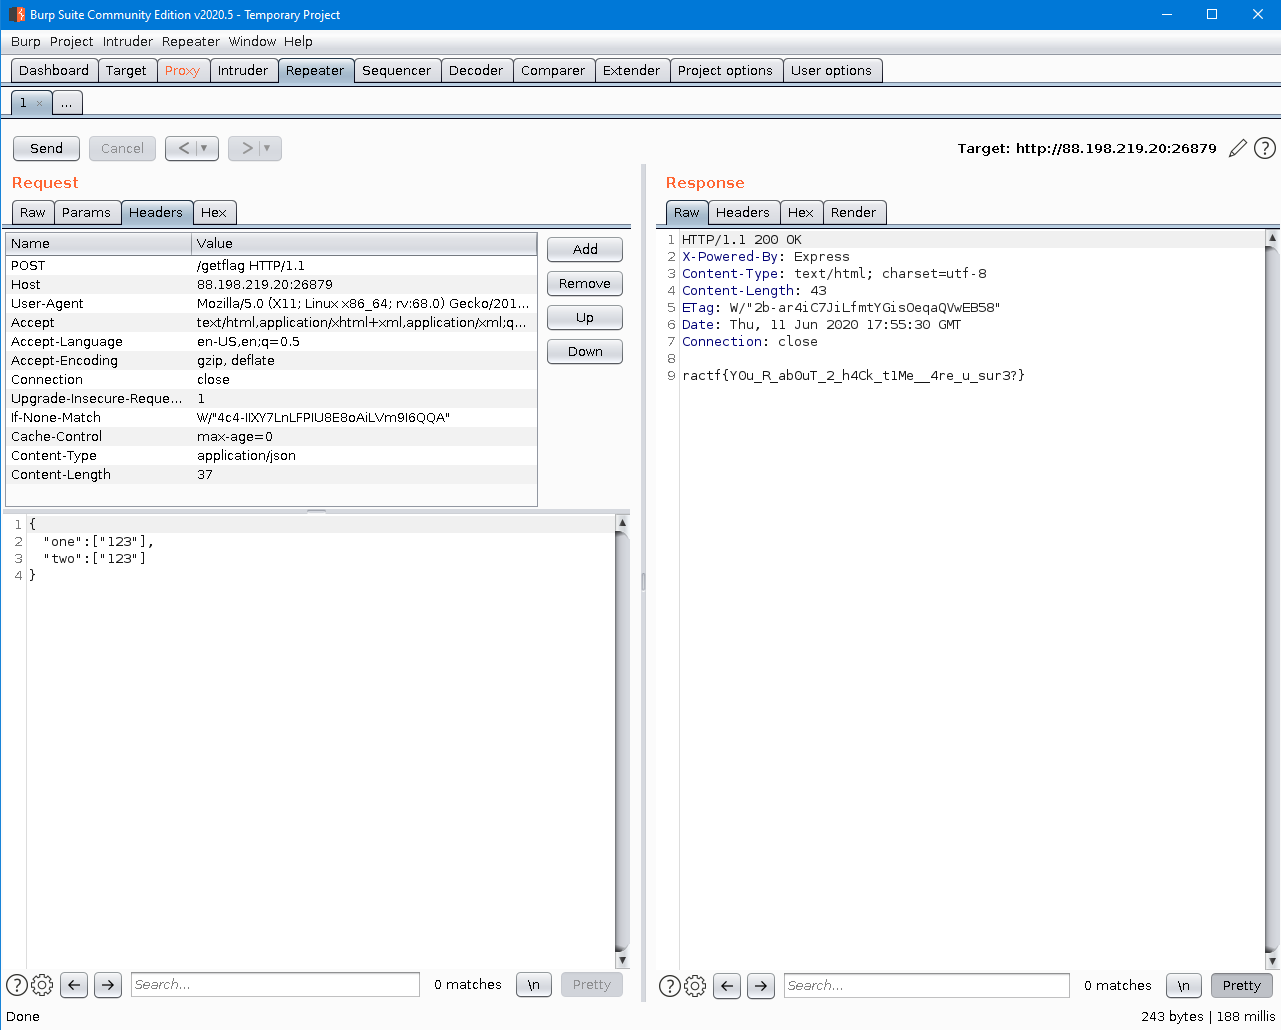
Task: Select the Cache-Control header row
Action: 271,437
